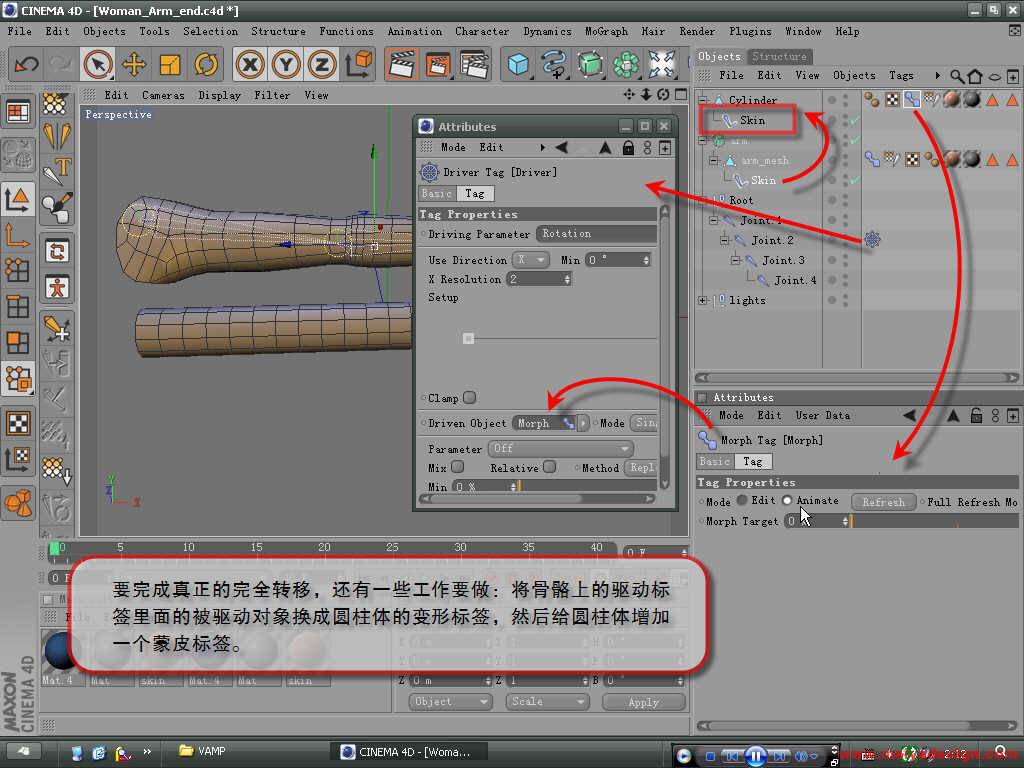The height and width of the screenshot is (768, 1024).
Task: Toggle the X axis lock
Action: tap(250, 65)
